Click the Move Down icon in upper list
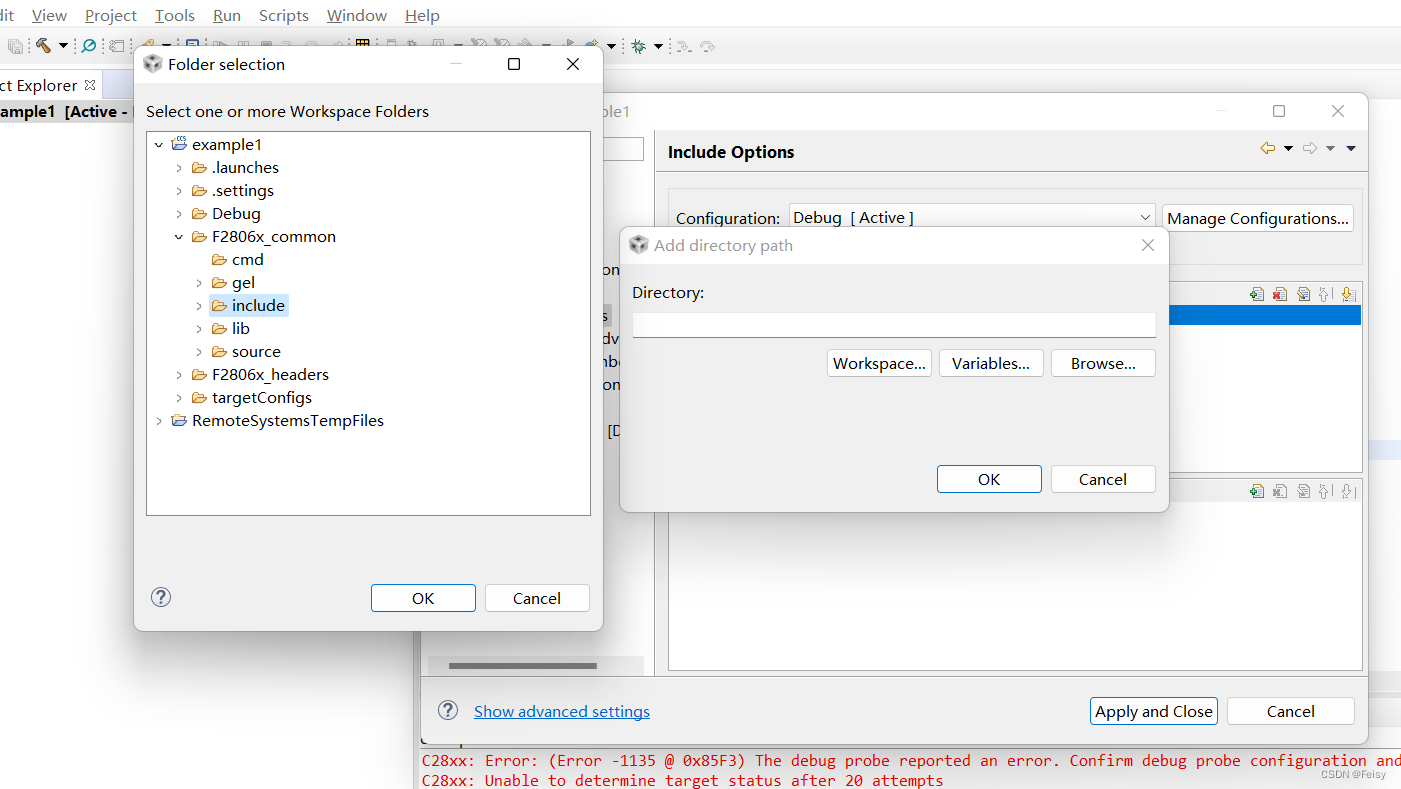 1347,294
